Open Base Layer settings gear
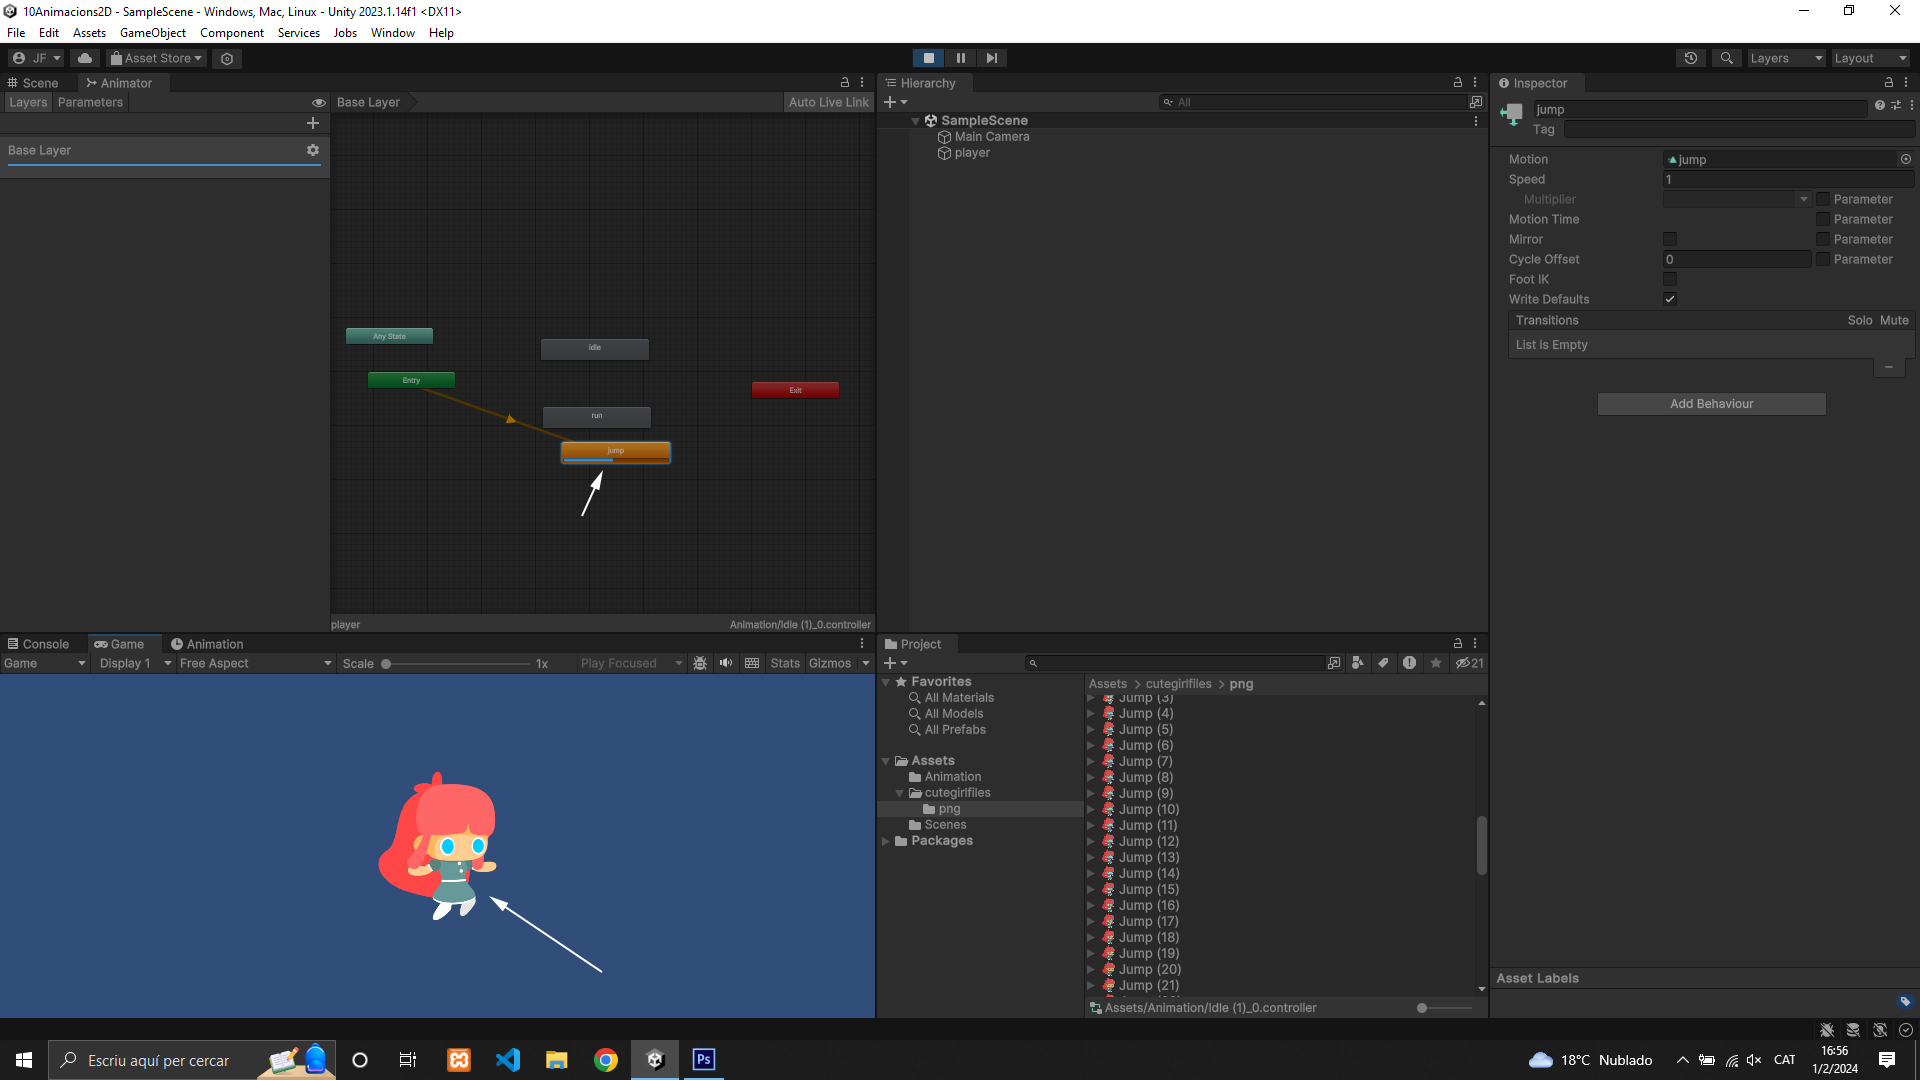Viewport: 1920px width, 1080px height. click(313, 150)
